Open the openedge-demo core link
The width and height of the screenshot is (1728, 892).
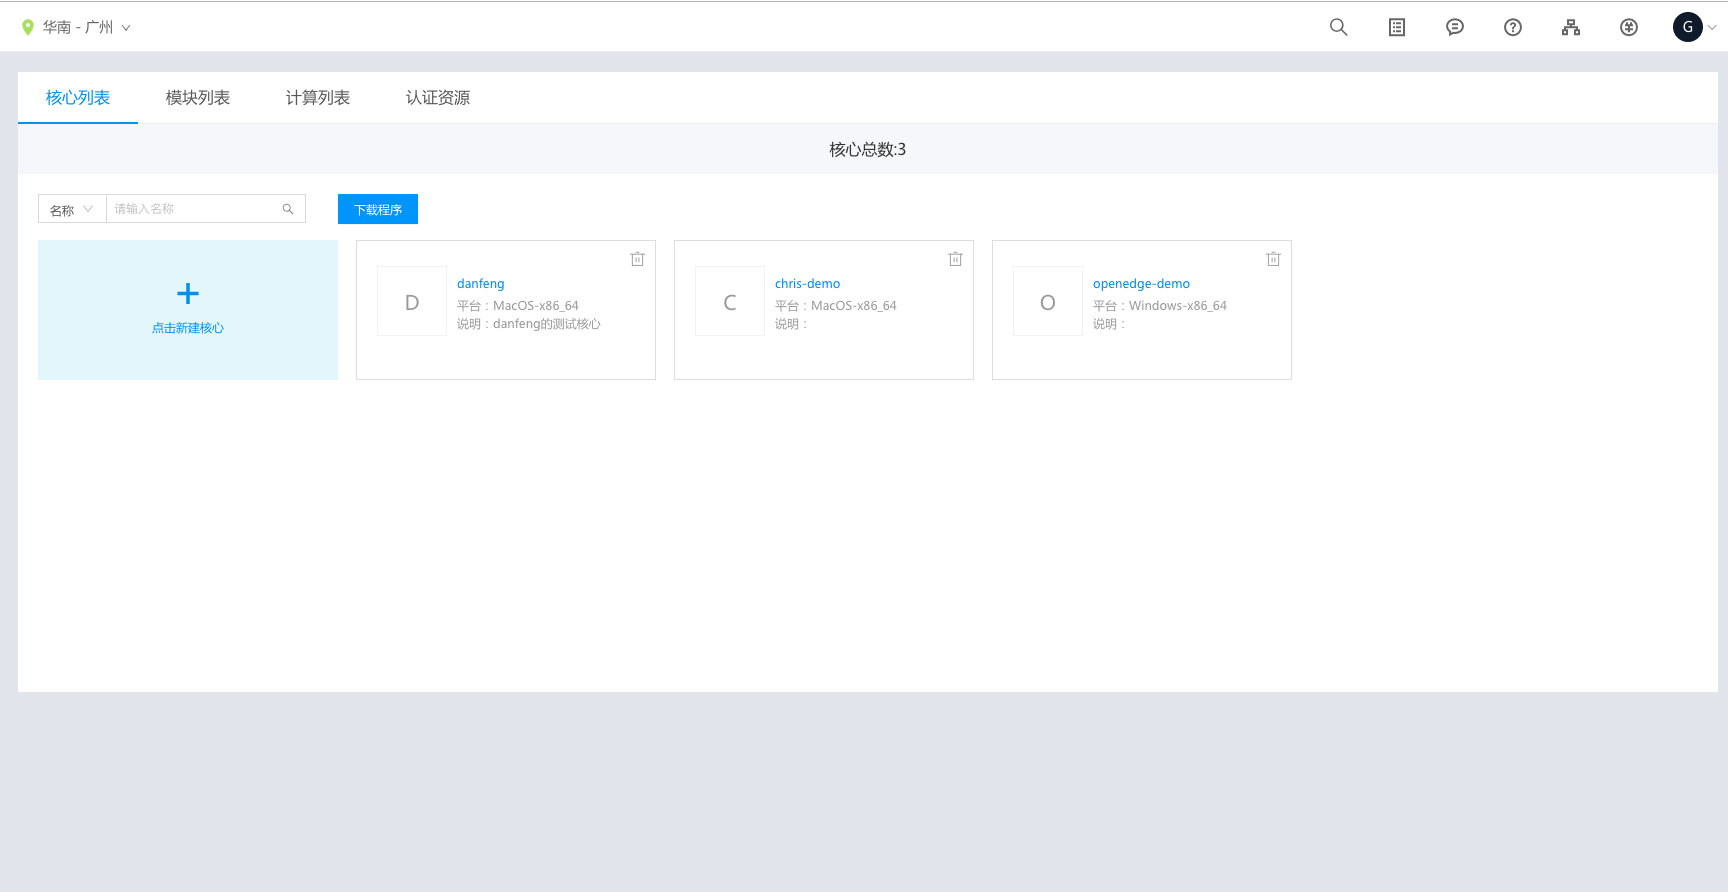(1141, 284)
